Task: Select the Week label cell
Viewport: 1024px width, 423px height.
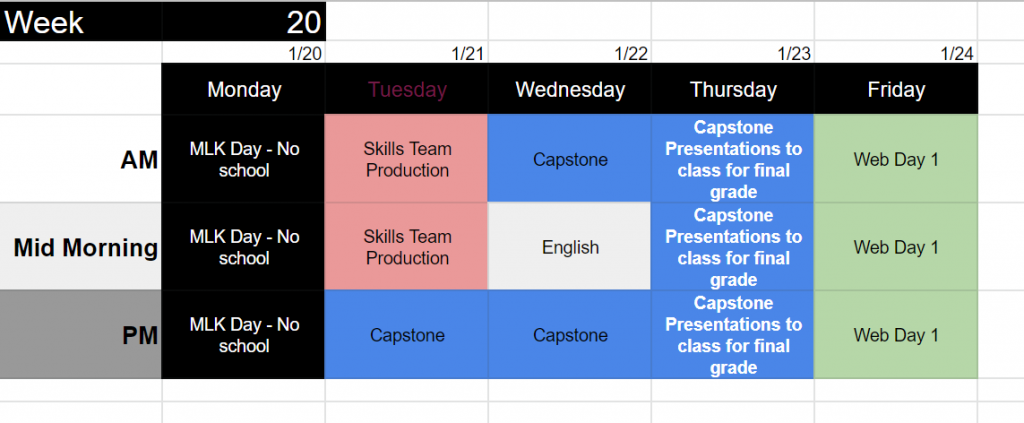Action: pyautogui.click(x=81, y=22)
